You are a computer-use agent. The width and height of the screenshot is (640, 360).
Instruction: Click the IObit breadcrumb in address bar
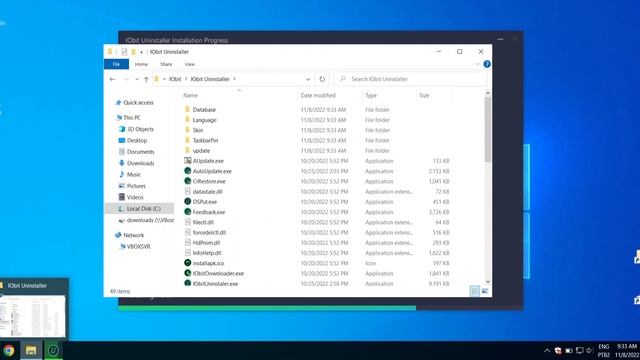pos(175,79)
